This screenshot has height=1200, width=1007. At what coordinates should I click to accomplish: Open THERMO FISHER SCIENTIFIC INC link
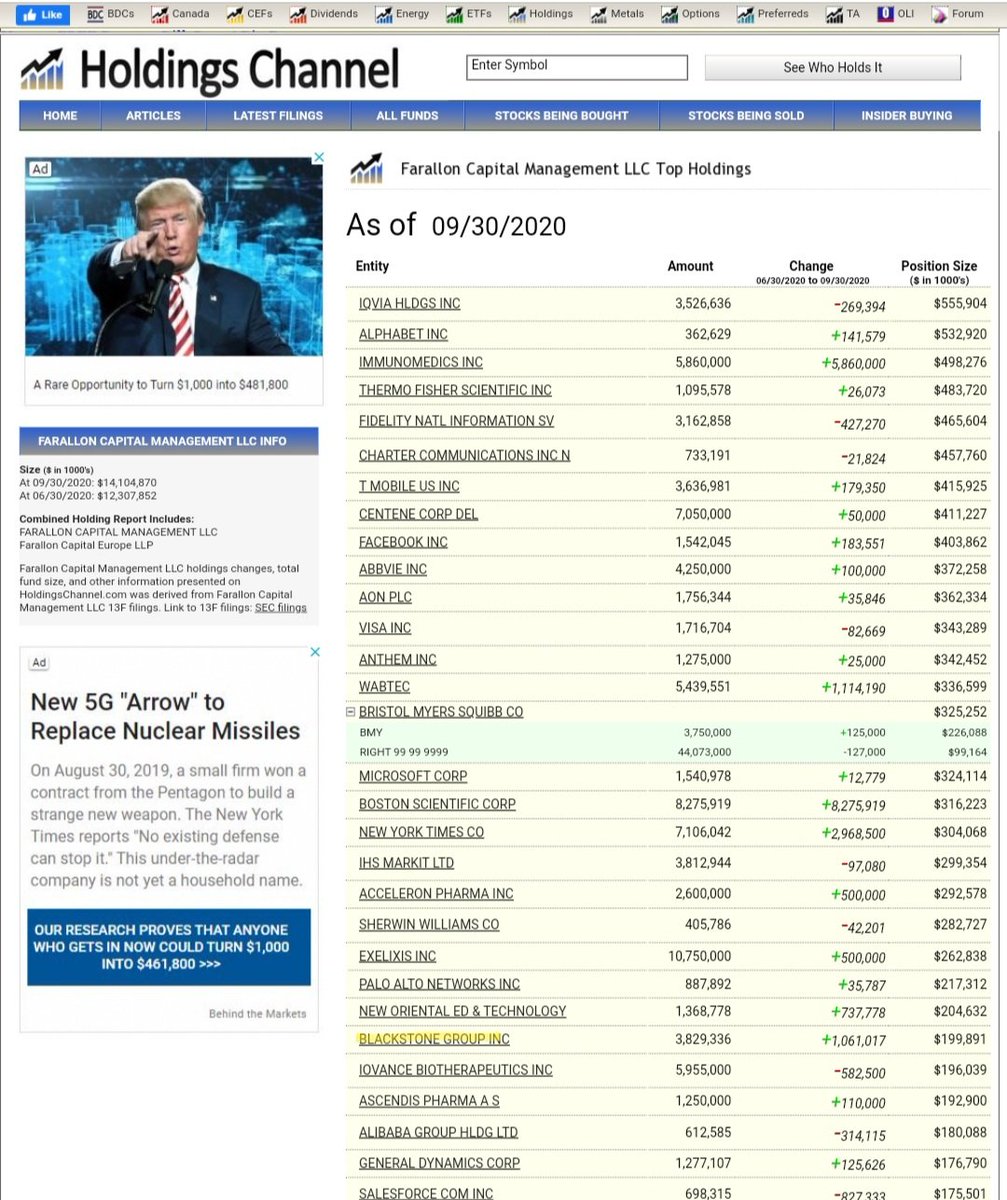(455, 390)
